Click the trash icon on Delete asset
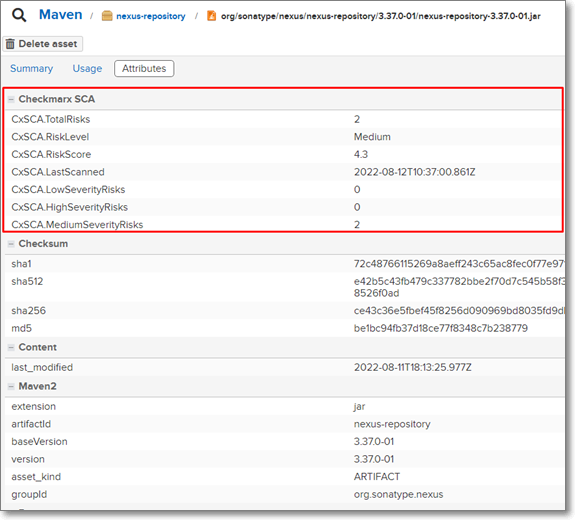The image size is (575, 520). click(10, 44)
